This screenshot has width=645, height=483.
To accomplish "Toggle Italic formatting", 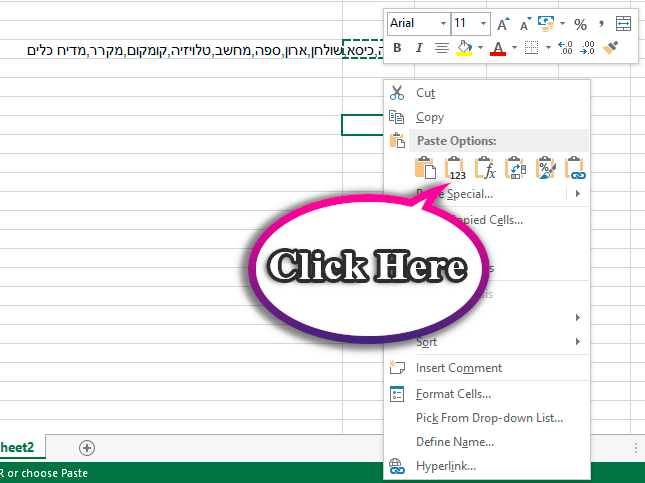I will pos(419,47).
